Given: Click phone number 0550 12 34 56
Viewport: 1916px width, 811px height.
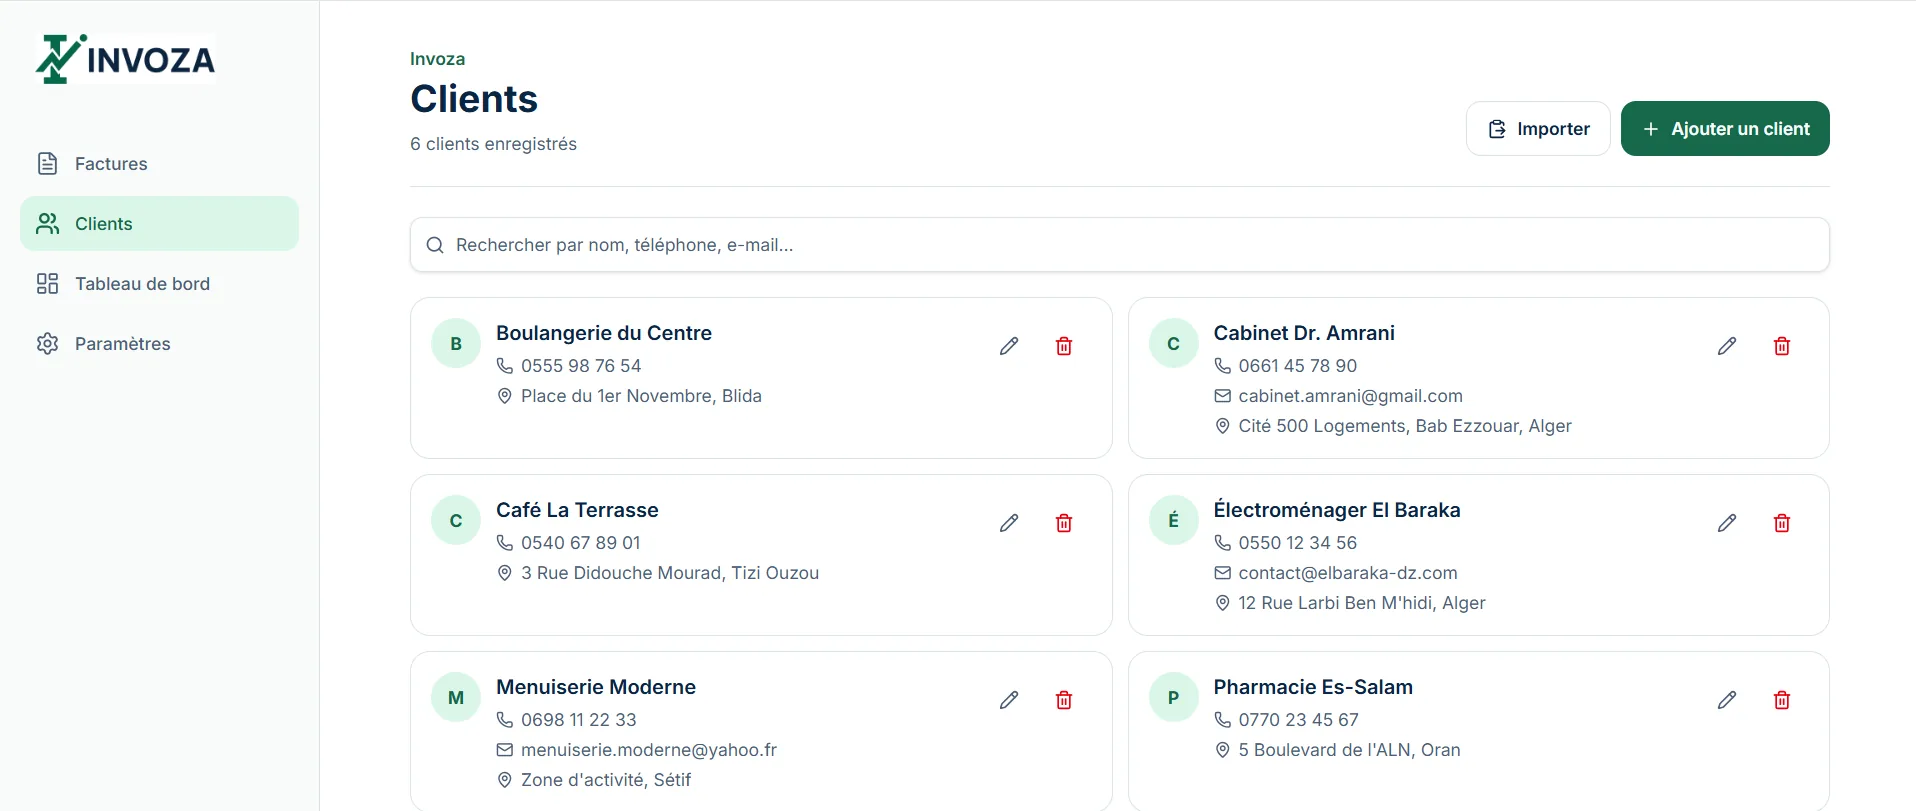Looking at the screenshot, I should click(1298, 543).
